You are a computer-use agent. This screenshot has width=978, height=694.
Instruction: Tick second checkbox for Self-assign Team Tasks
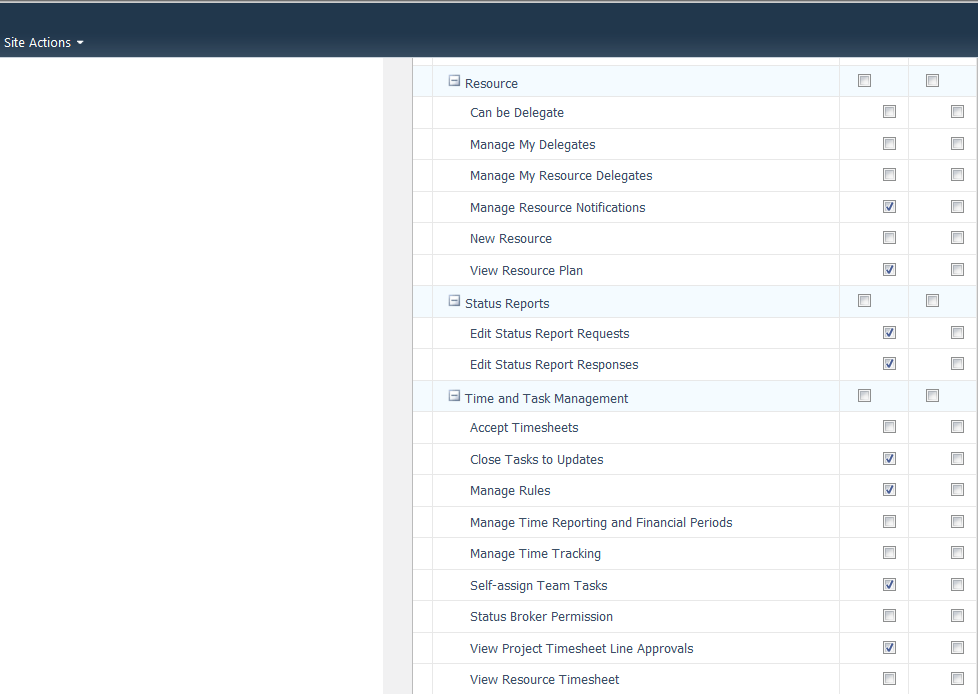point(957,585)
